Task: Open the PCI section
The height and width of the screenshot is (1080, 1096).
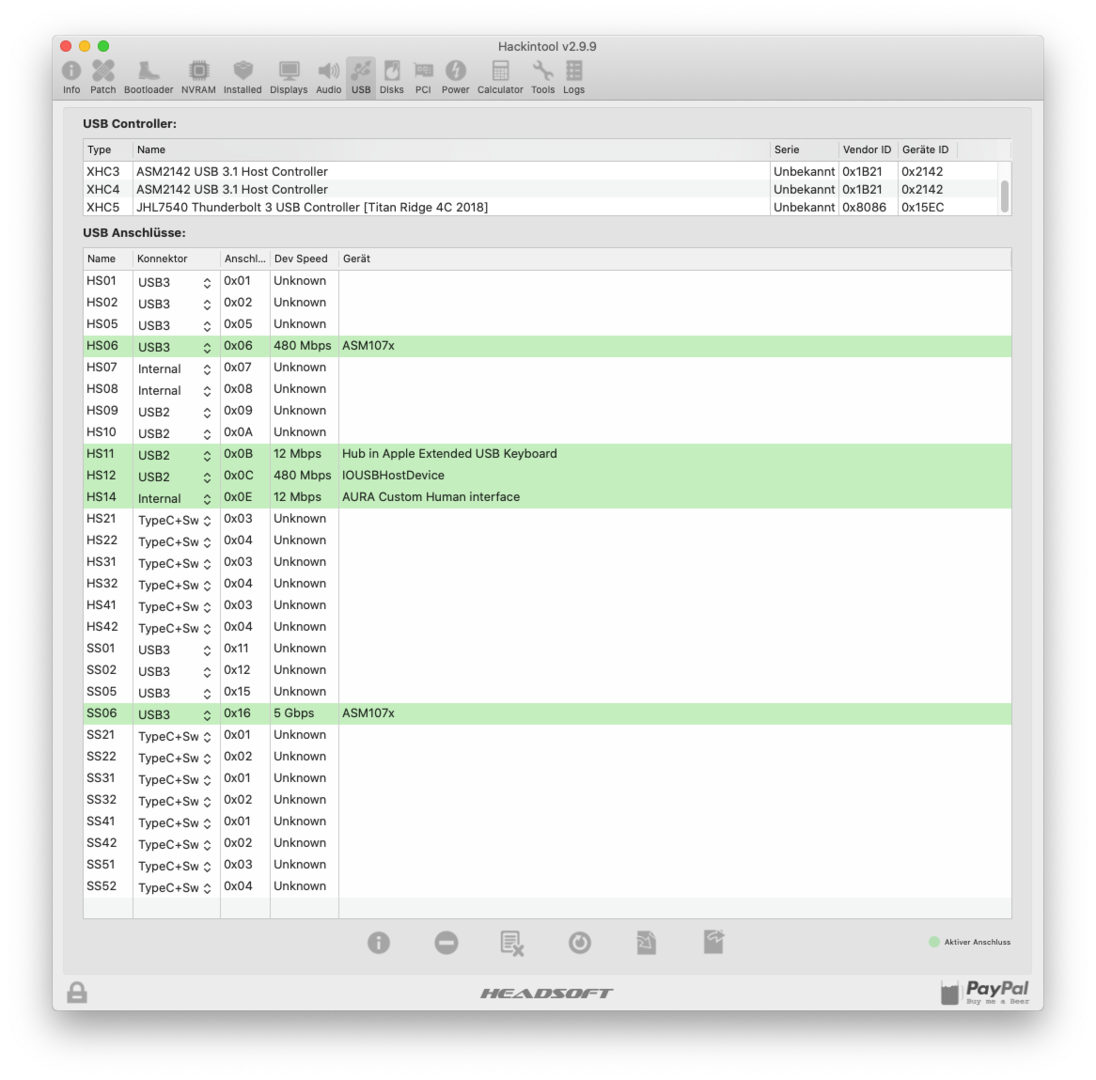Action: [423, 78]
